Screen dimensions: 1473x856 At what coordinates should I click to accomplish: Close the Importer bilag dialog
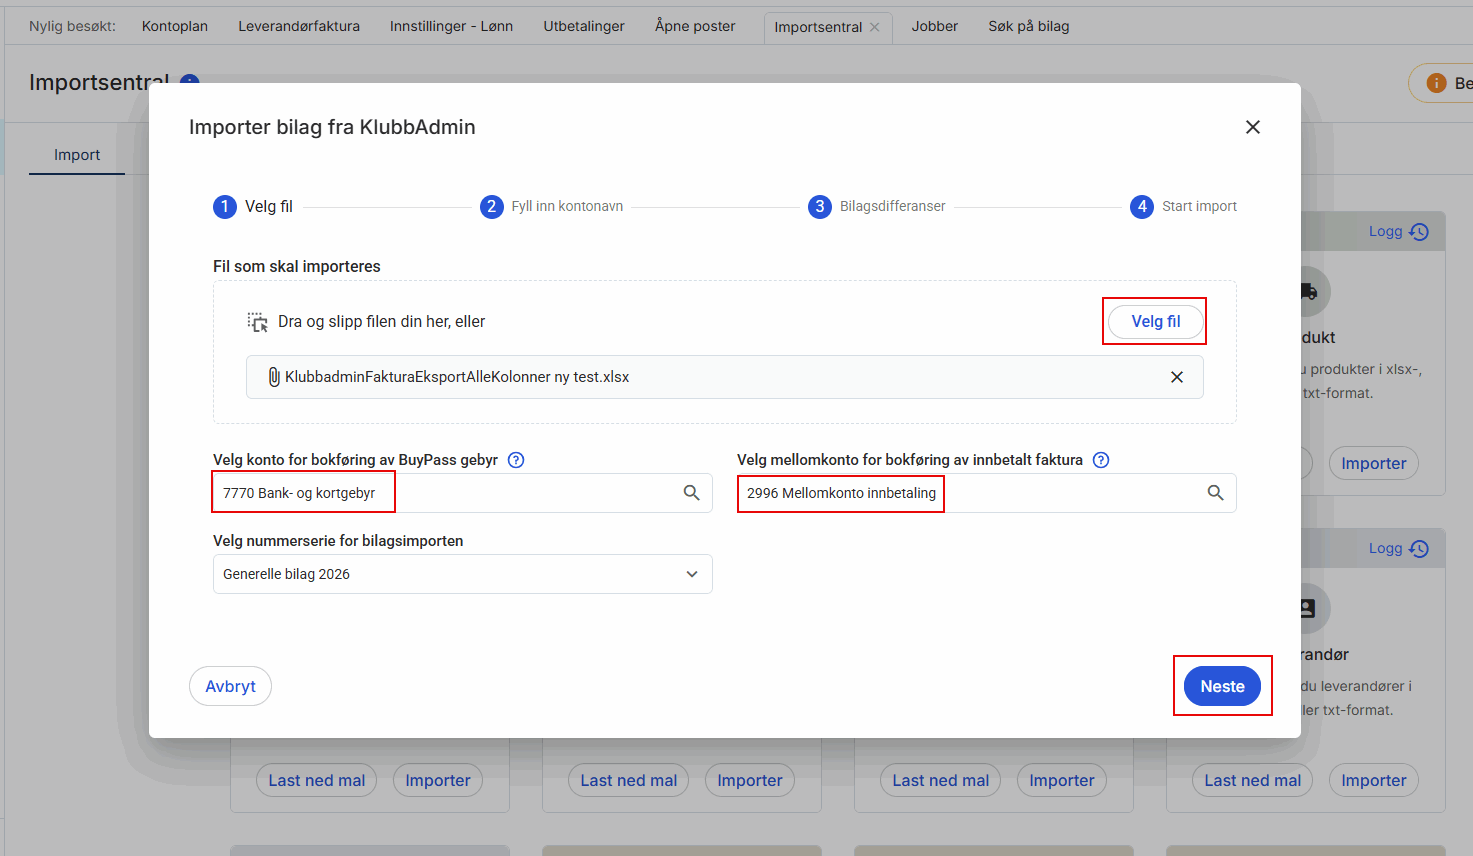[x=1252, y=127]
